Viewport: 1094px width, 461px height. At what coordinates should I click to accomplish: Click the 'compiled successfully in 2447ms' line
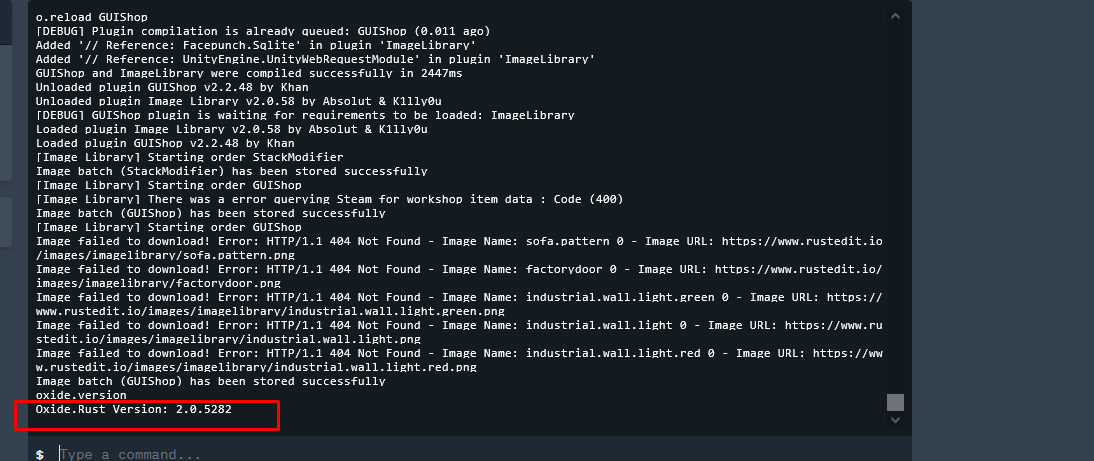click(x=249, y=73)
